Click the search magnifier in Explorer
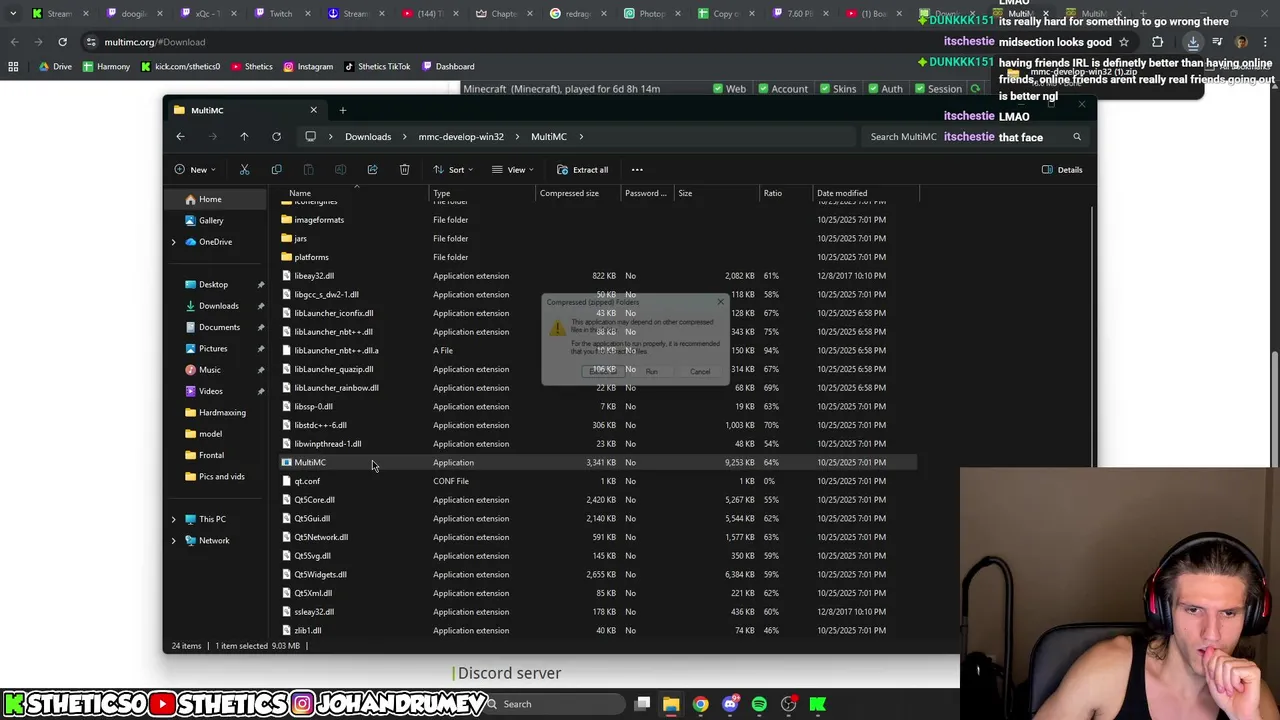The image size is (1280, 720). tap(1077, 137)
